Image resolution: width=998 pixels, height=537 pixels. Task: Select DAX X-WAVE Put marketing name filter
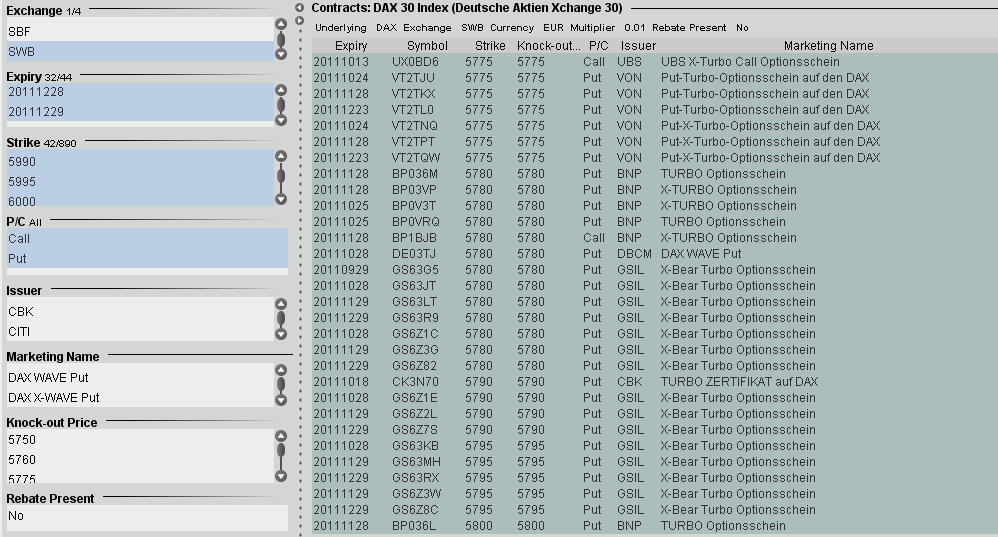tap(140, 397)
